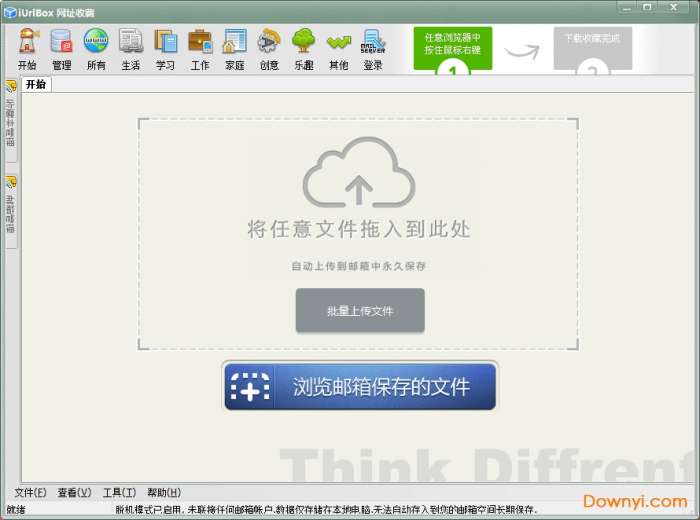Click 将任意文件拖入到此处 drop zone text

pyautogui.click(x=359, y=229)
